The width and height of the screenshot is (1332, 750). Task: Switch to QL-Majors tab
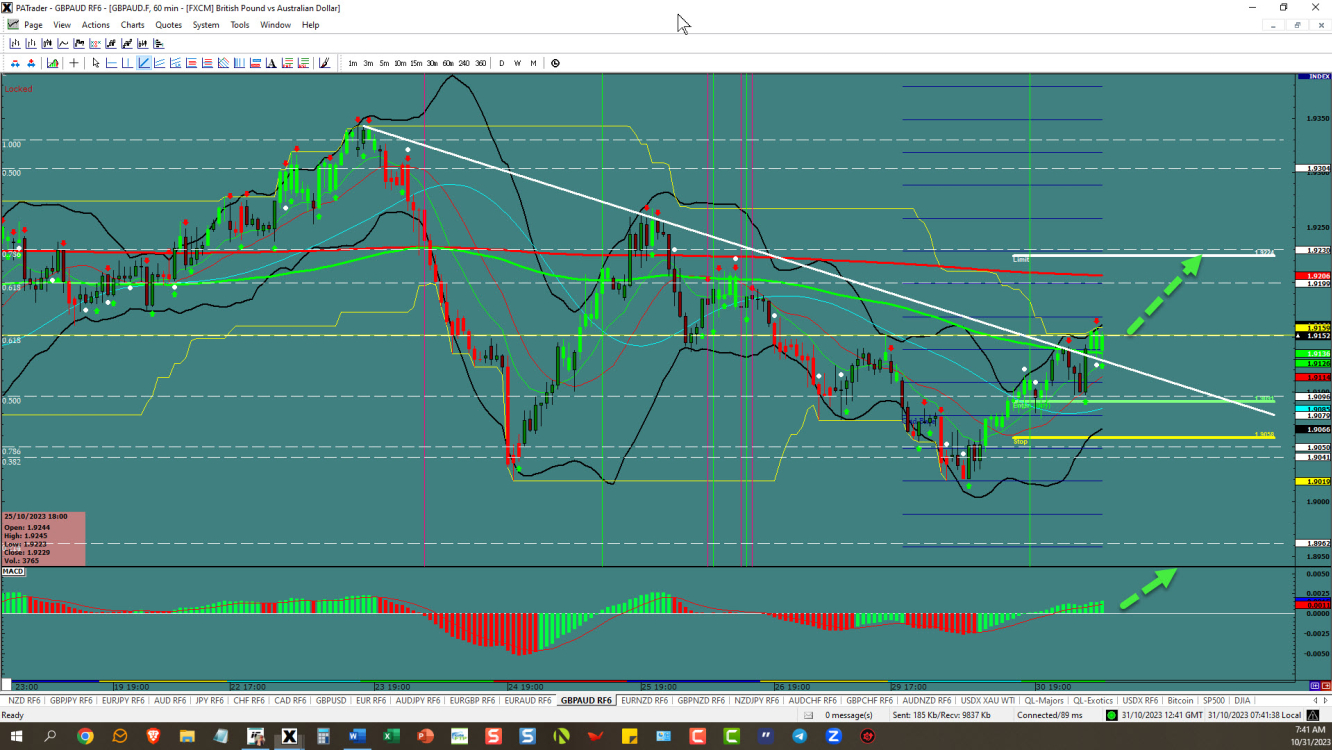click(1044, 700)
